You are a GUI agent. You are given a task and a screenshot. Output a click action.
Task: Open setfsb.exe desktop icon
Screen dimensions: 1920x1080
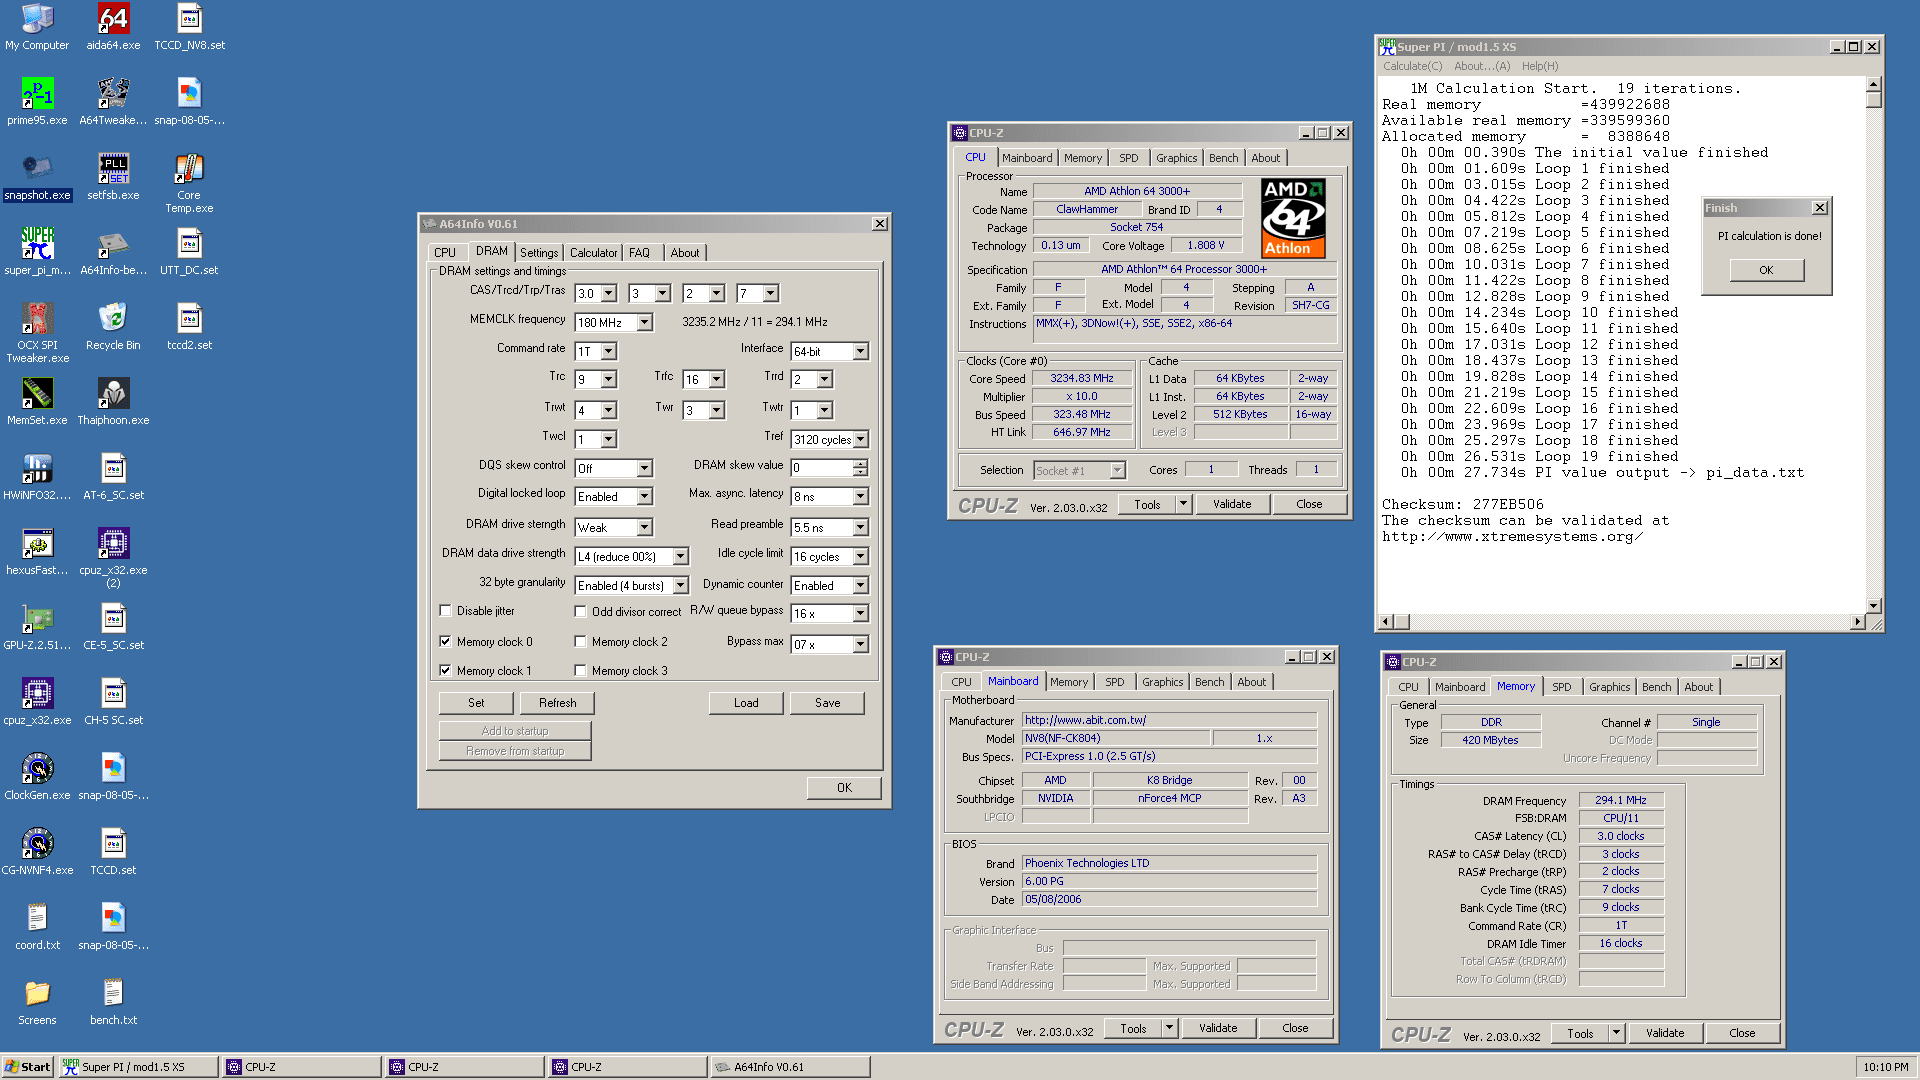coord(113,177)
